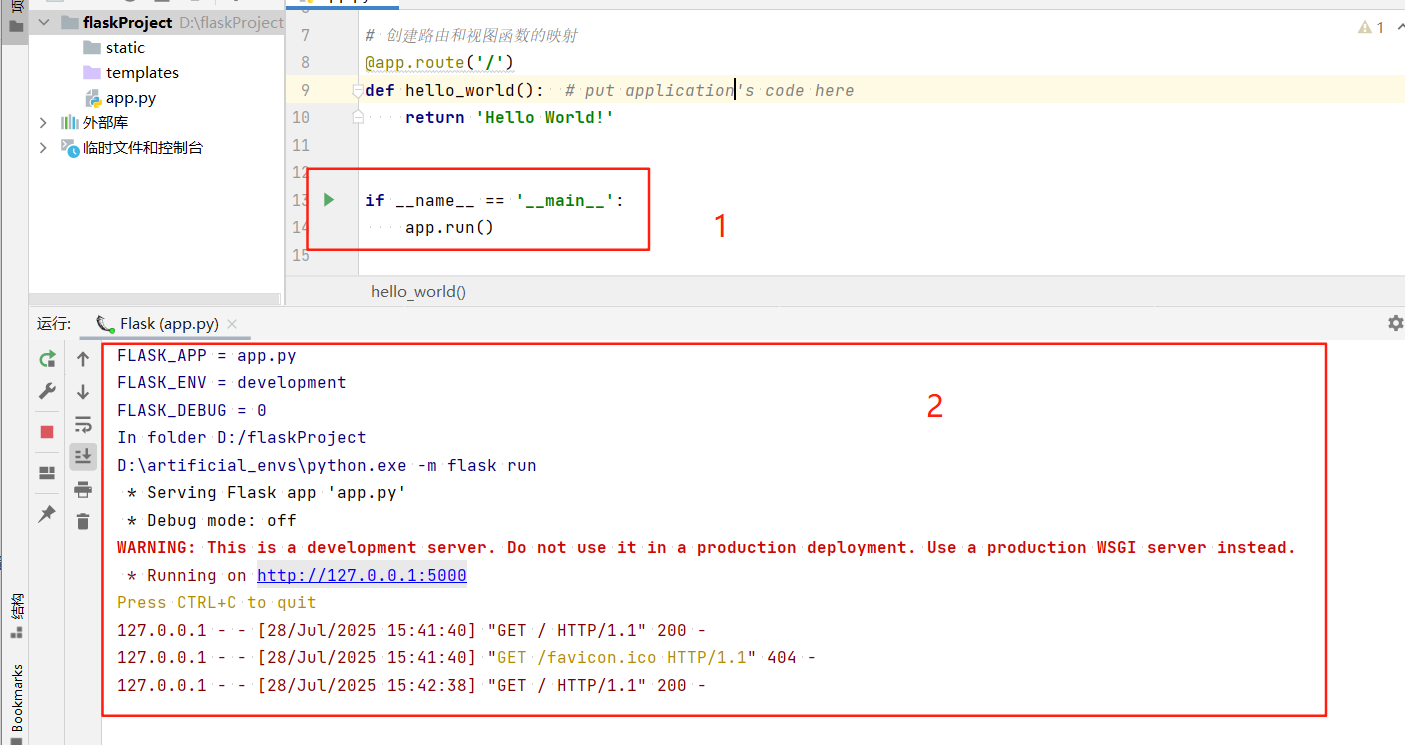Pin the Run tab with the pin icon

pos(47,514)
